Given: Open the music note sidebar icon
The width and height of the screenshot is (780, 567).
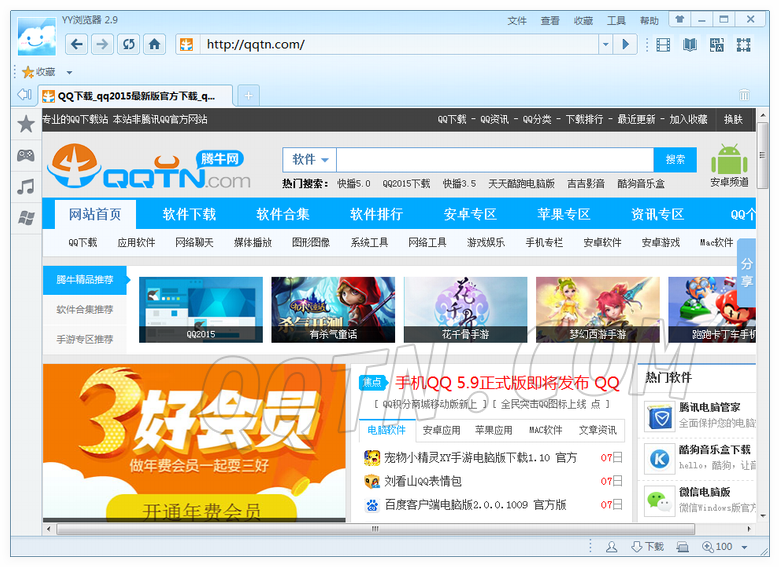Looking at the screenshot, I should coord(26,186).
